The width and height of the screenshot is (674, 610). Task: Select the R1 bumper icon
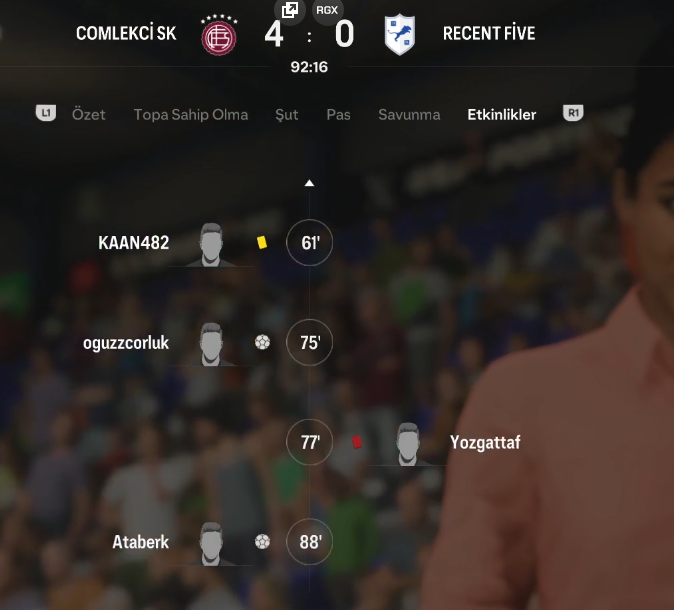[x=573, y=113]
